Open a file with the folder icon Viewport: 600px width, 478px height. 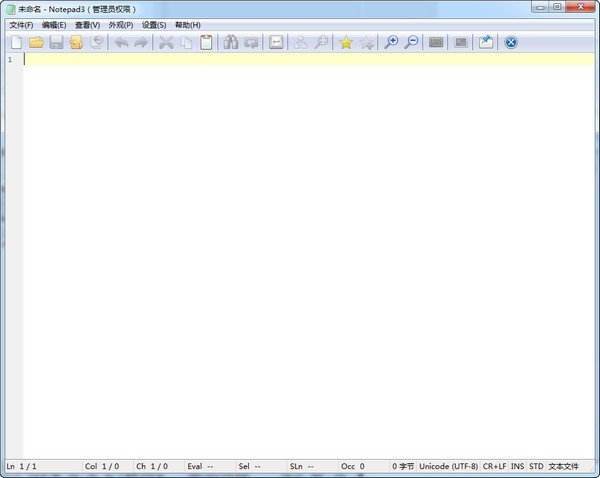pos(36,42)
